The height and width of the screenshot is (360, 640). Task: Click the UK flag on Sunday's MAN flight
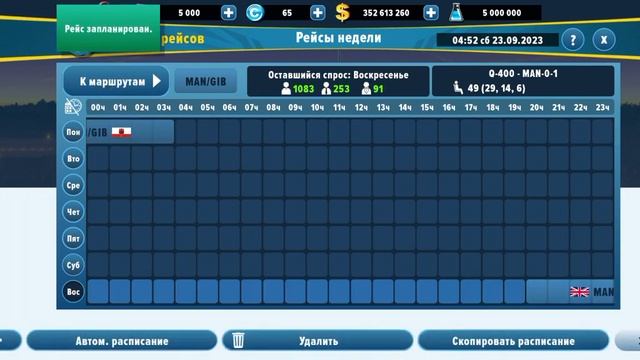[x=580, y=292]
